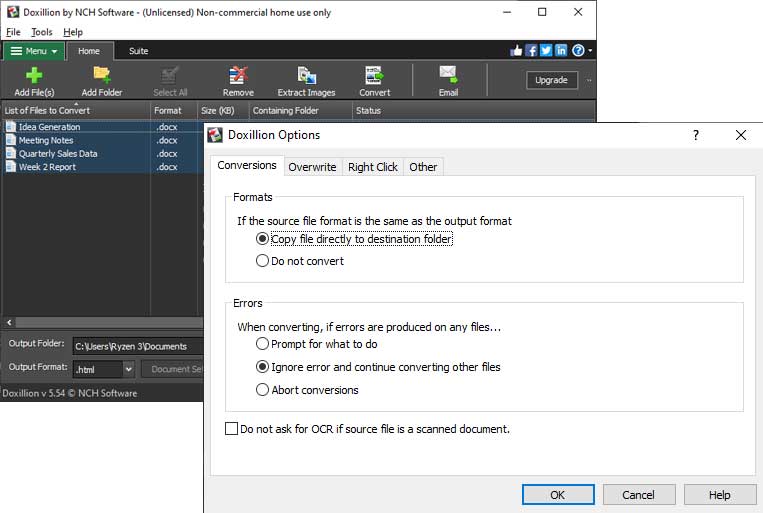763x513 pixels.
Task: Click the Add Folder icon
Action: pos(102,75)
